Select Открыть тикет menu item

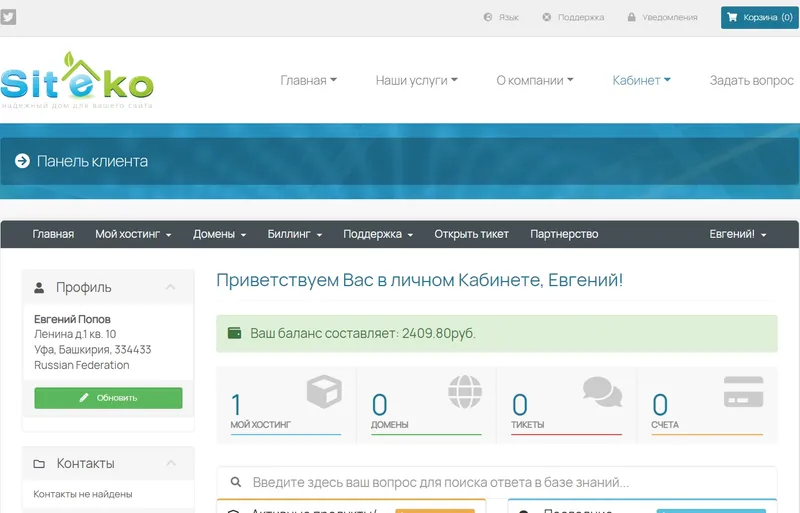point(471,234)
